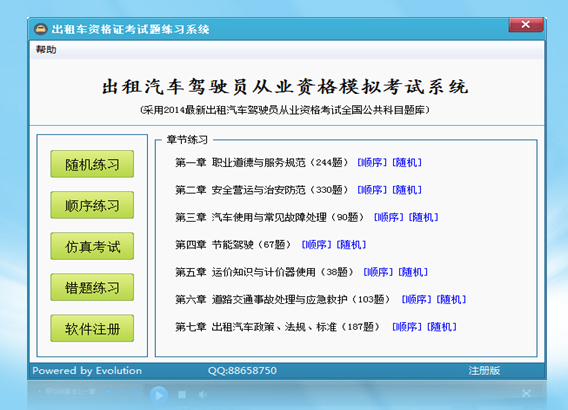Click the 章节练习 group label

click(187, 139)
